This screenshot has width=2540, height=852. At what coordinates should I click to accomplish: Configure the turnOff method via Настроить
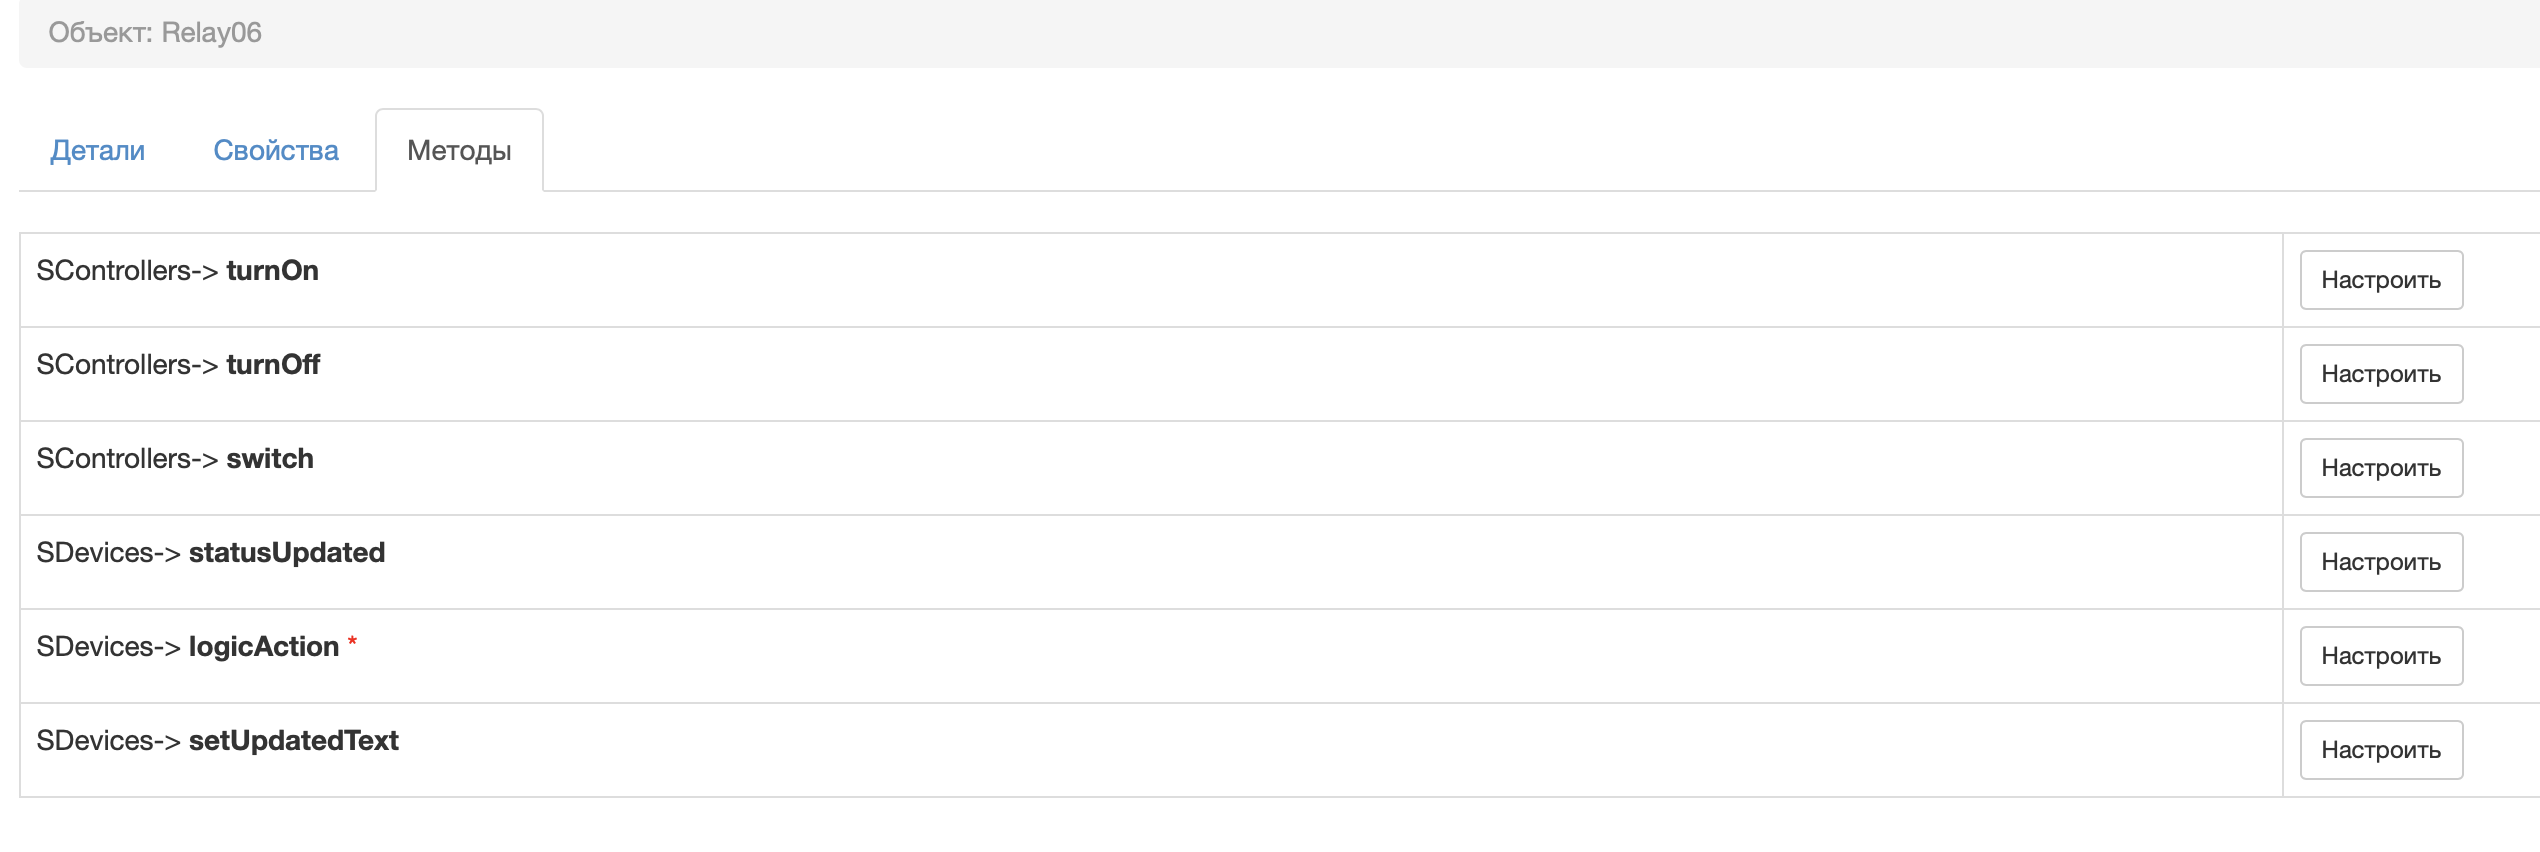[x=2380, y=374]
